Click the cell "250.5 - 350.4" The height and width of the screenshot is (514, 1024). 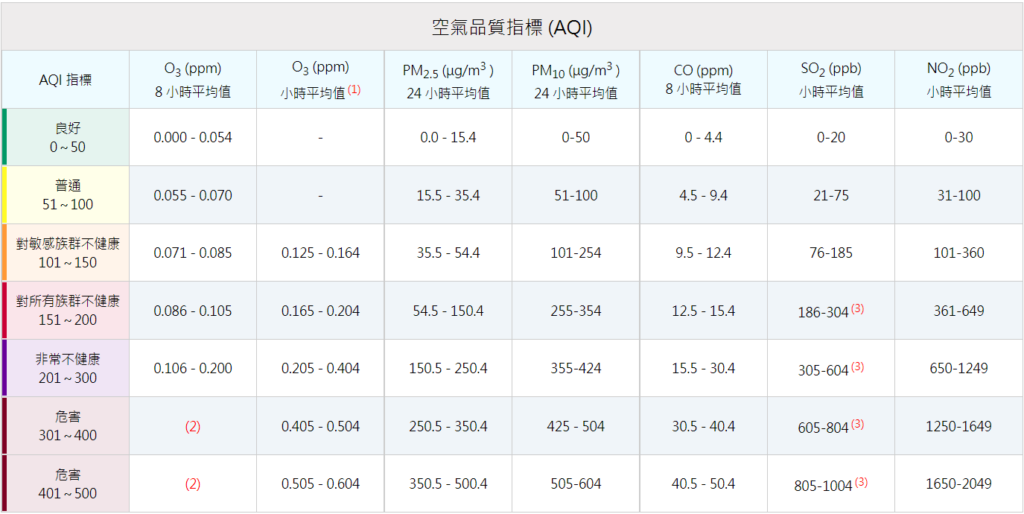tap(448, 426)
